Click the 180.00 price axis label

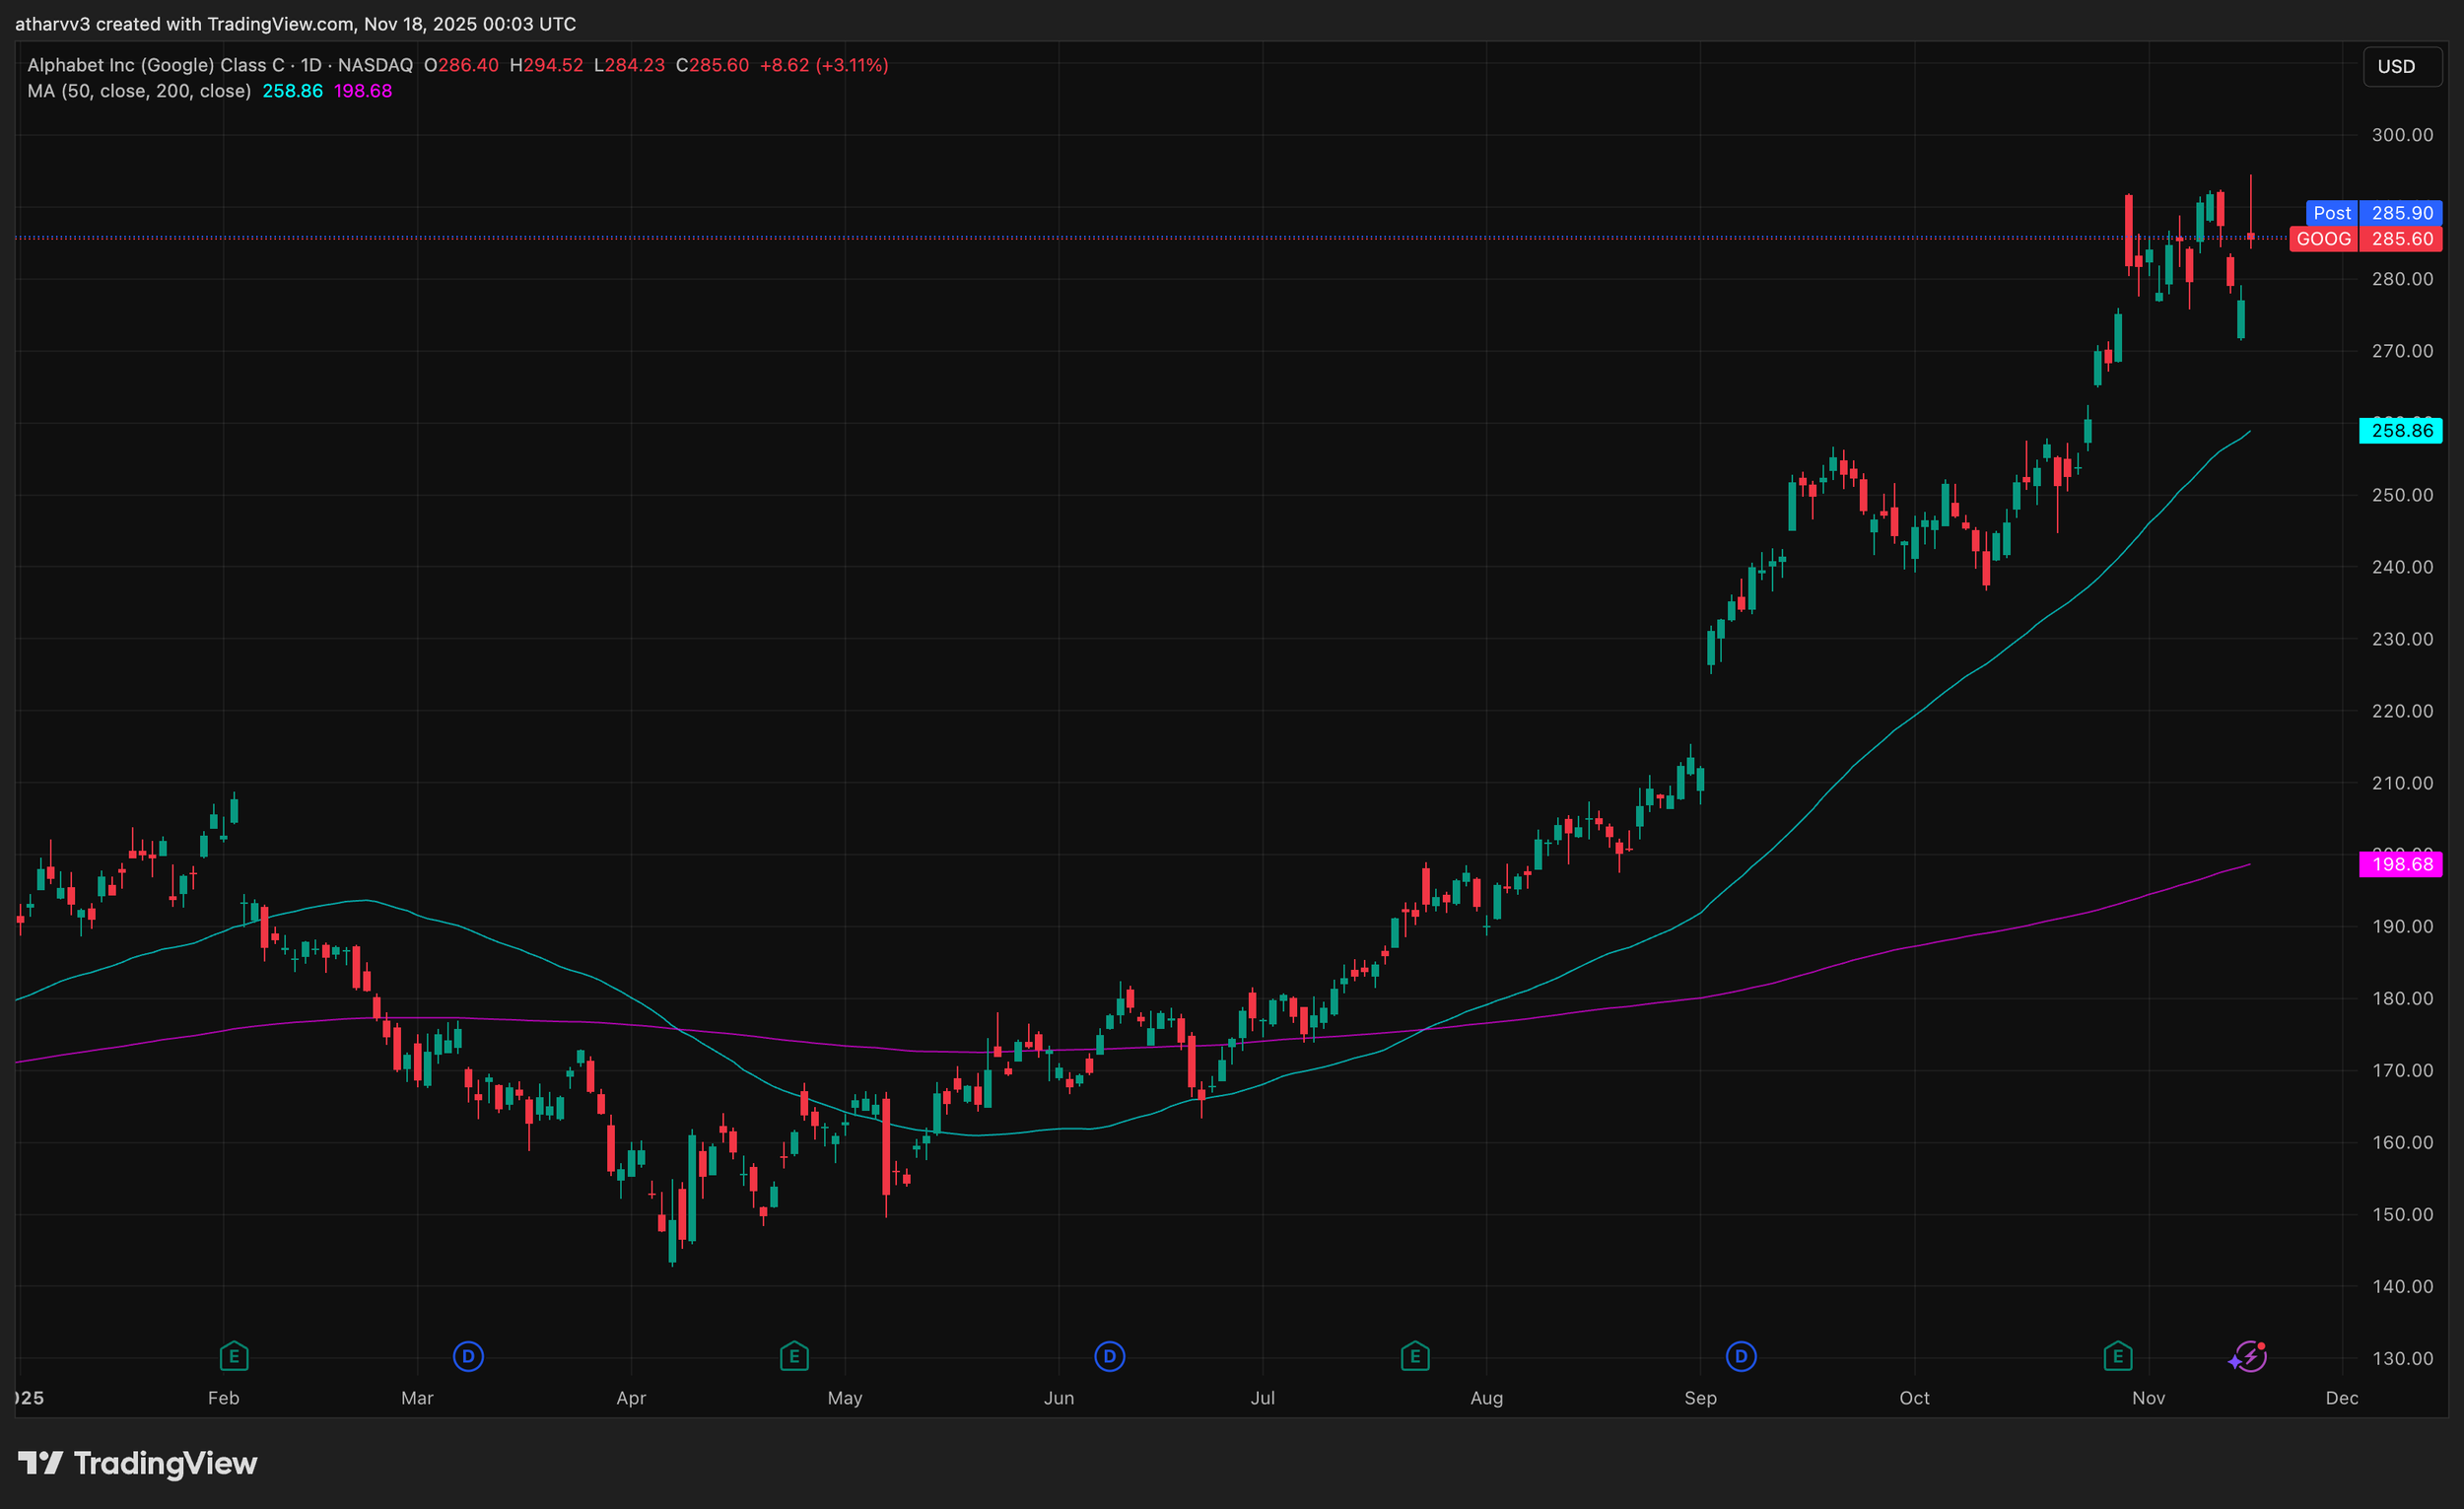[2403, 999]
